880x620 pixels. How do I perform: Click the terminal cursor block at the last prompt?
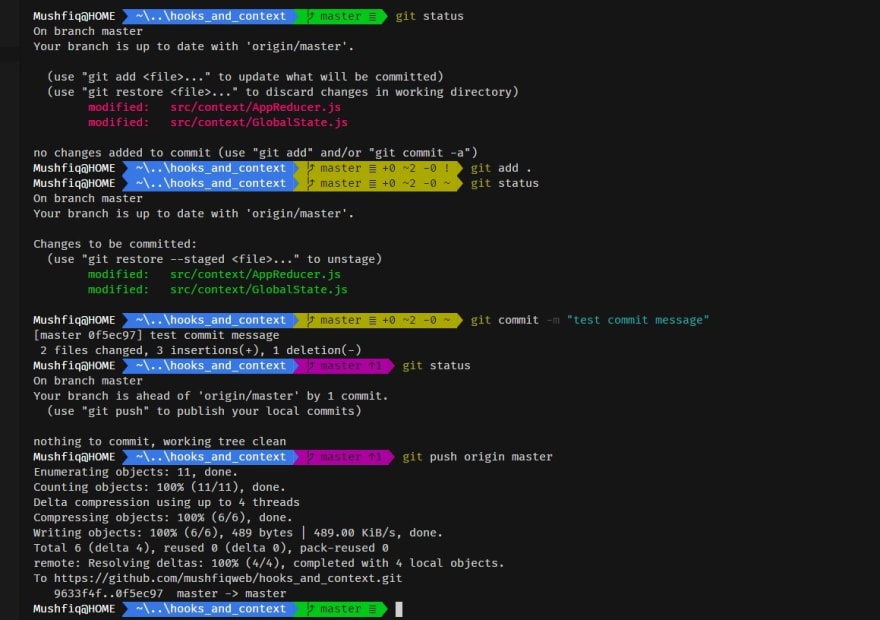tap(399, 609)
